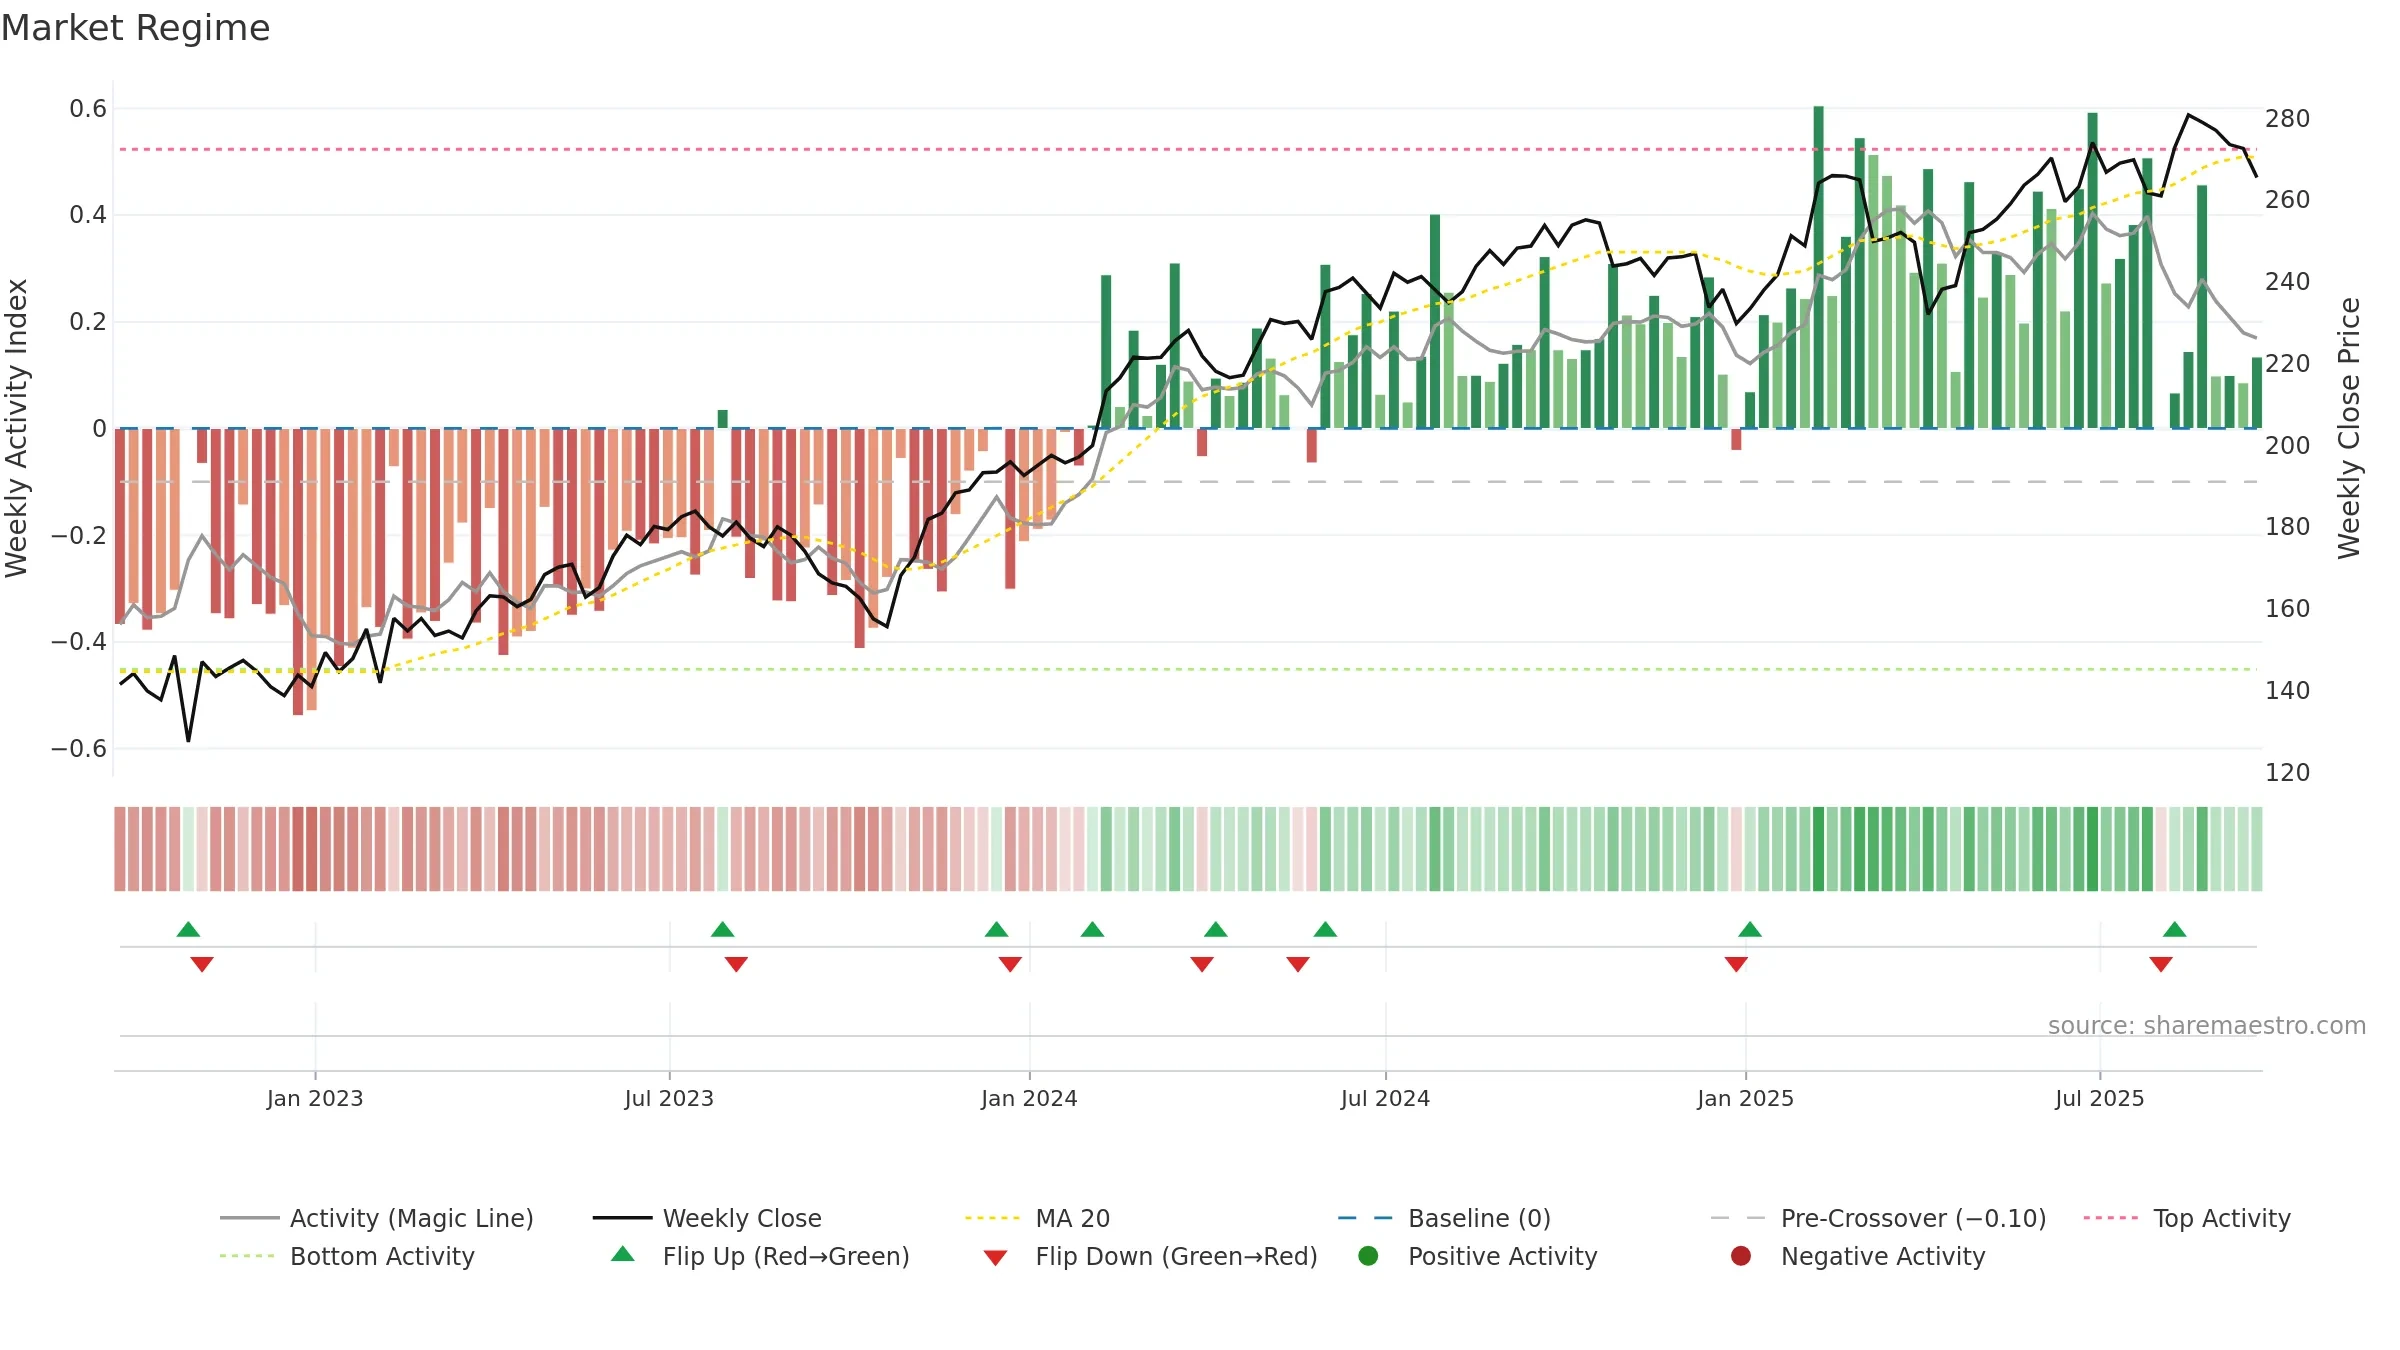Click the Jul 2023 axis label
This screenshot has width=2400, height=1350.
click(x=669, y=1099)
